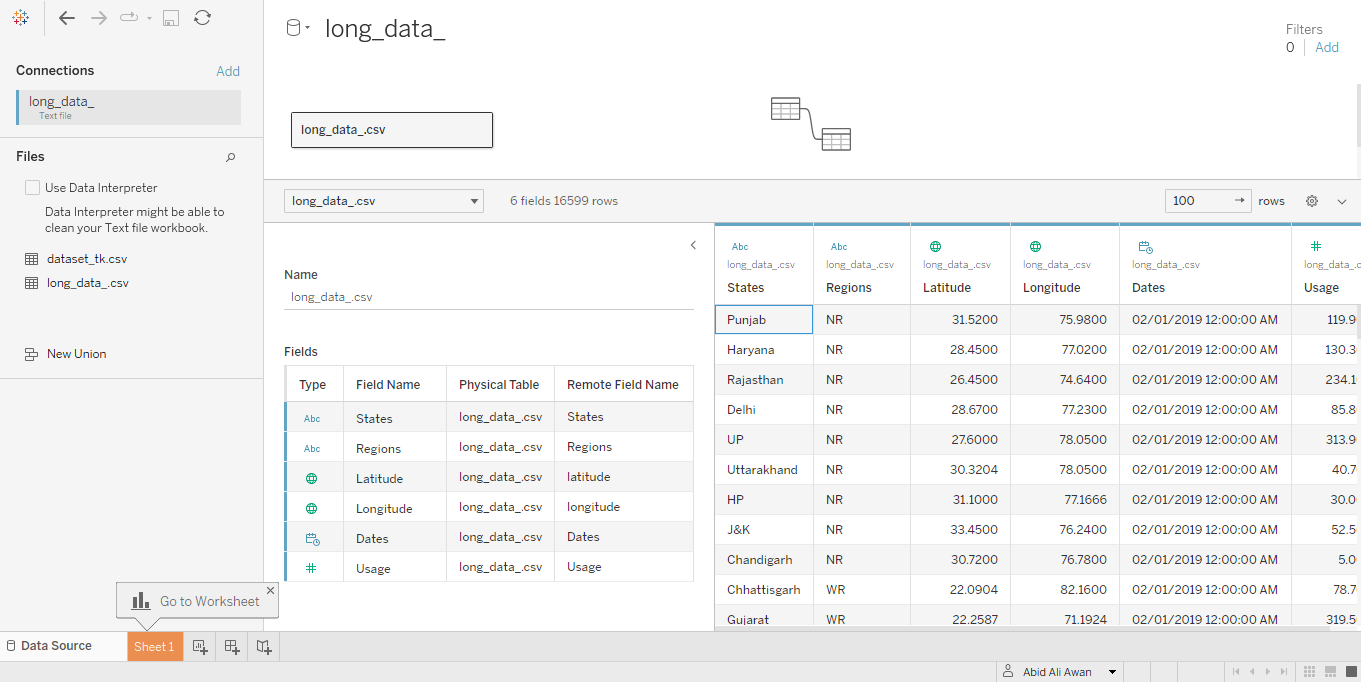Click the user account person icon

point(1009,672)
